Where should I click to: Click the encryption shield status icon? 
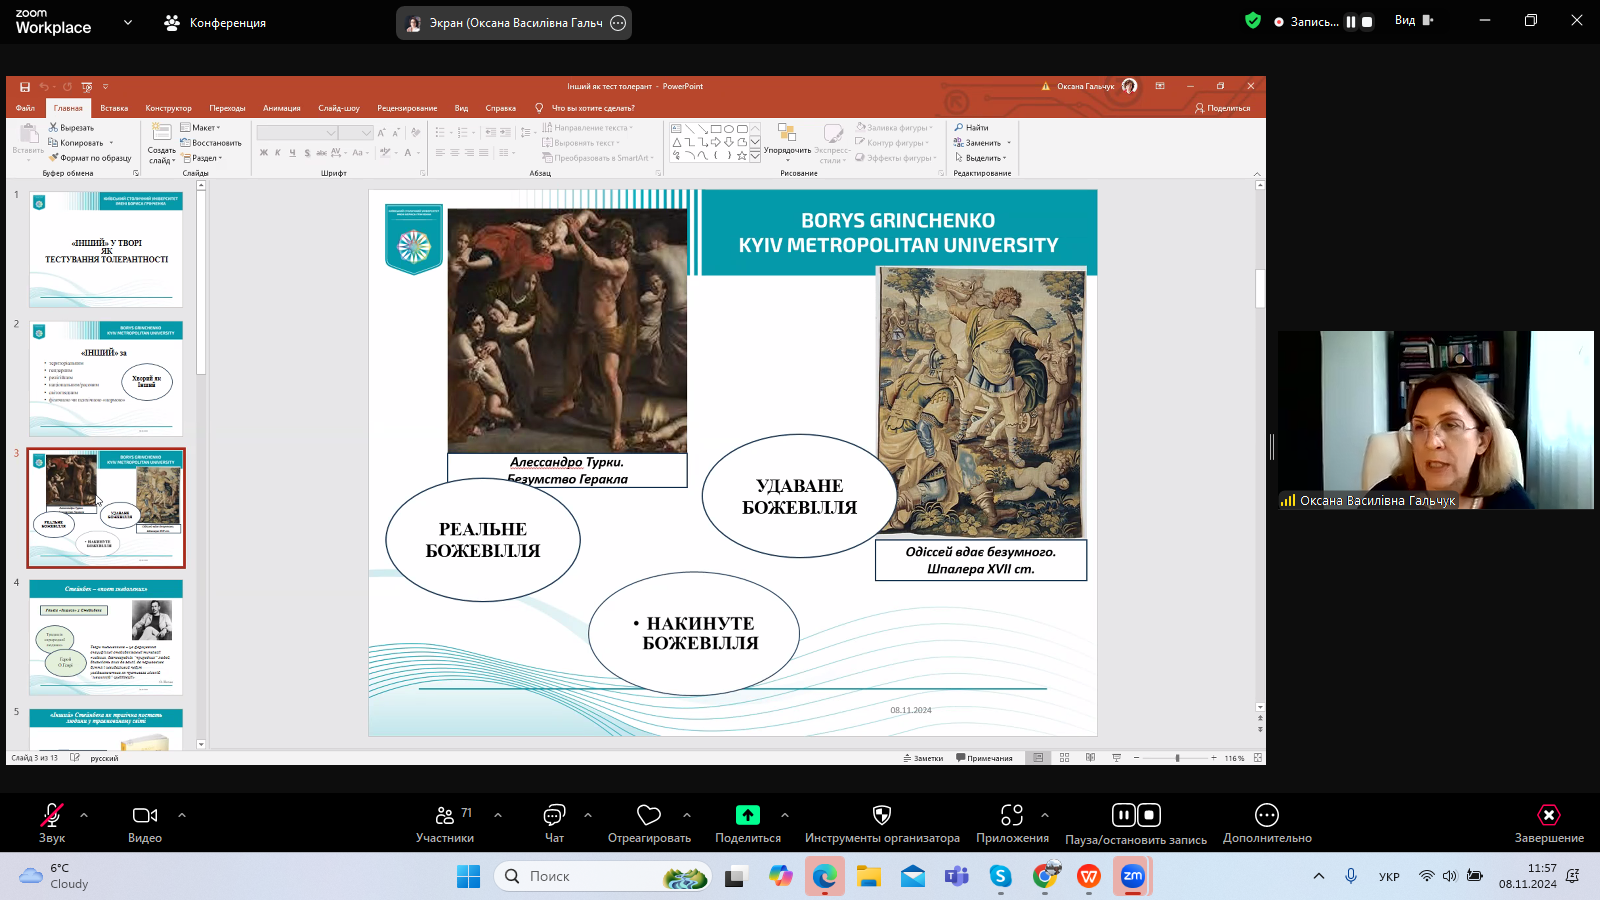click(1253, 20)
